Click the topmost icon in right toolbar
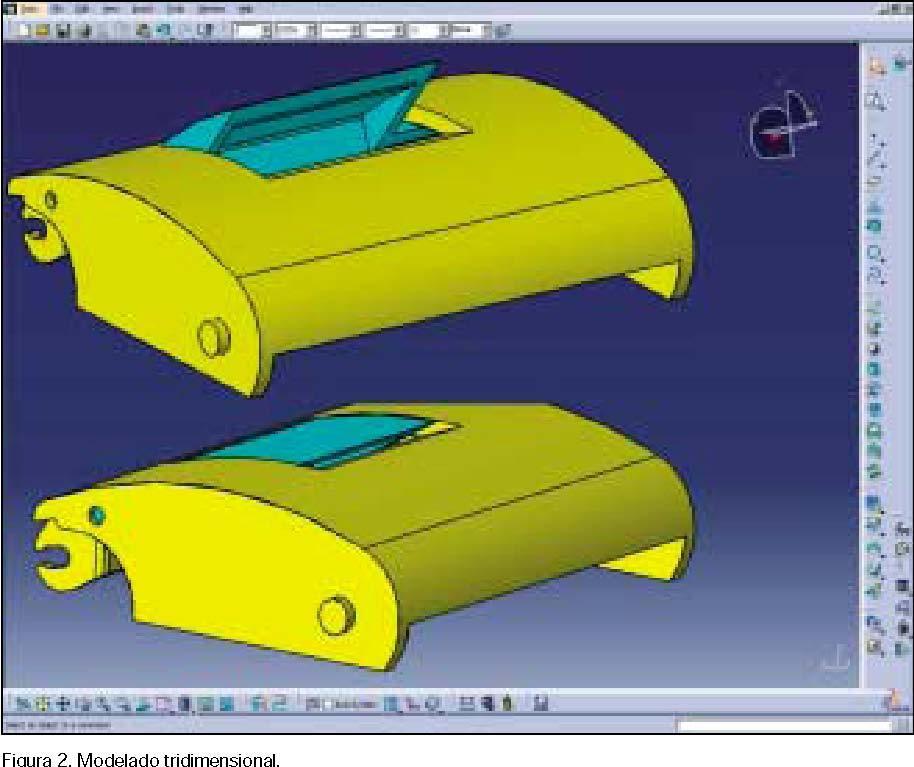 point(876,67)
